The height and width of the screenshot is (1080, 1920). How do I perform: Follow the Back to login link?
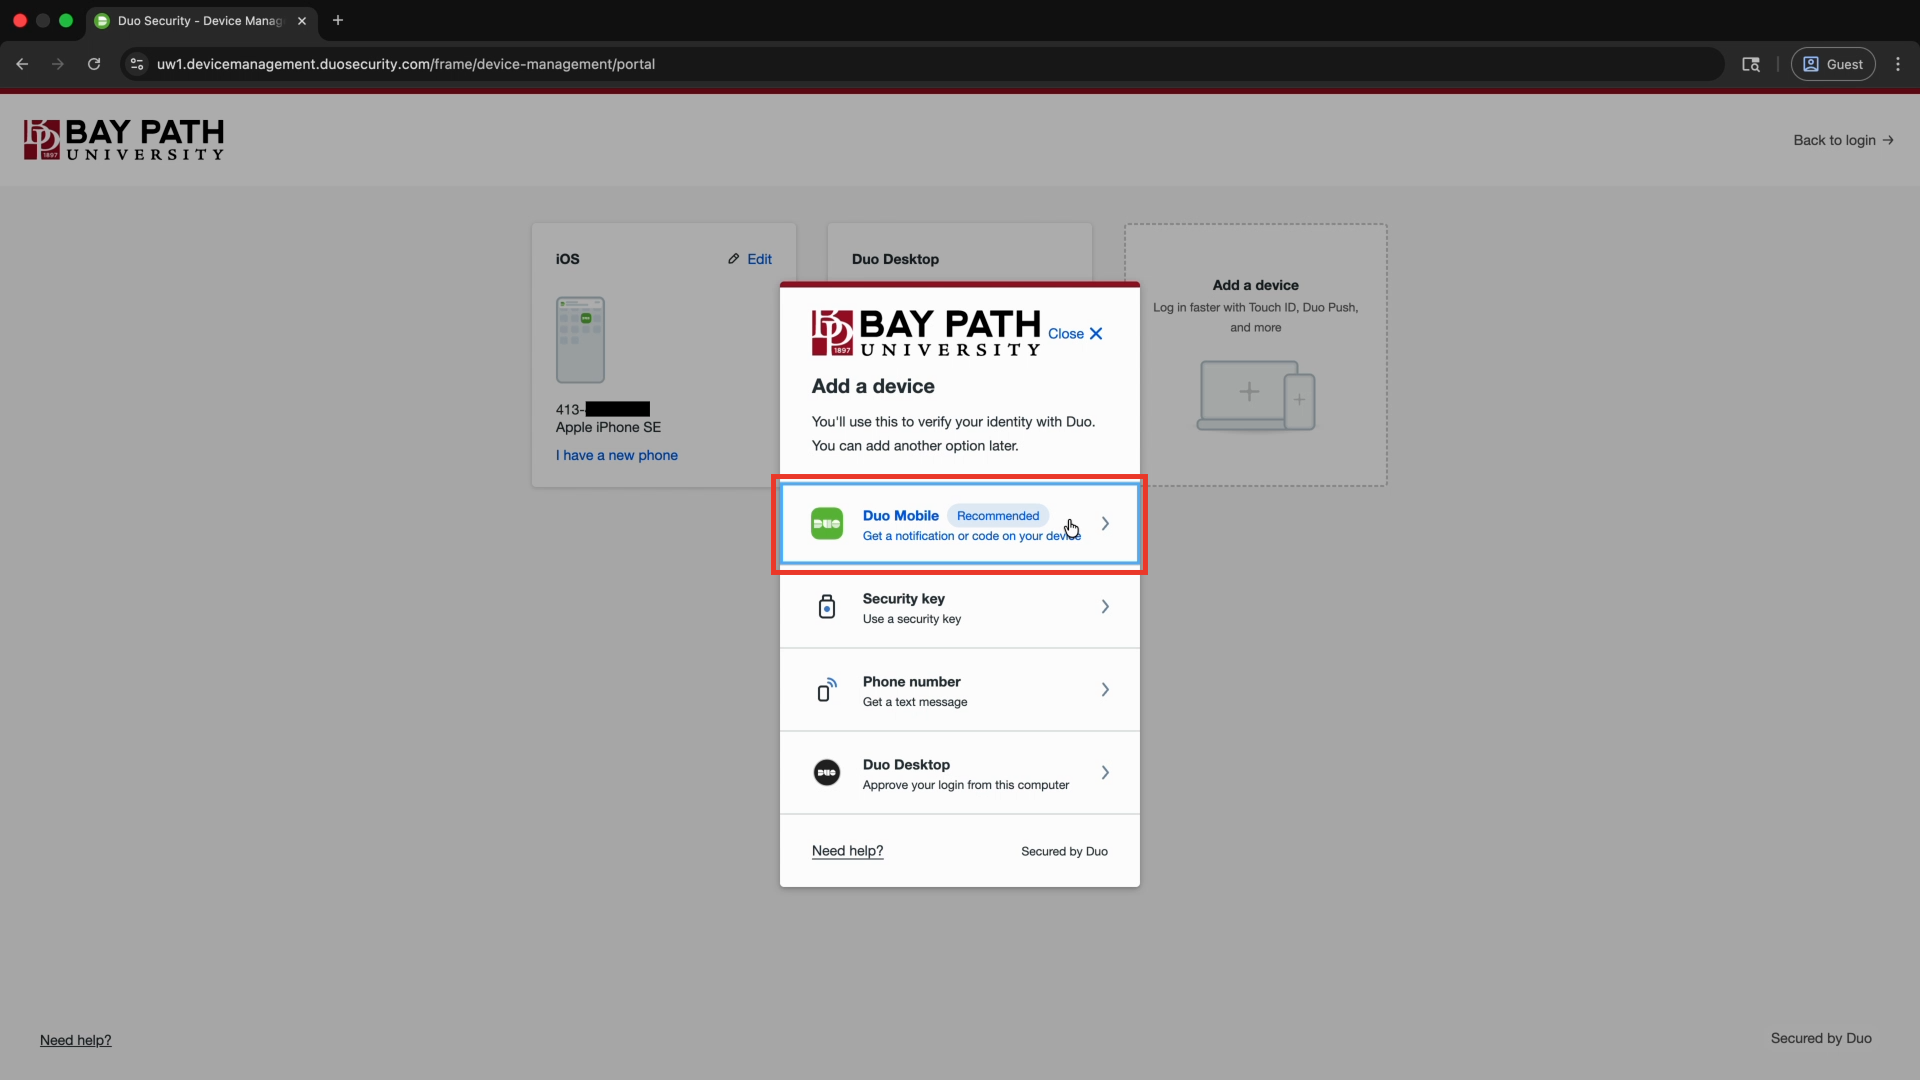(x=1843, y=140)
